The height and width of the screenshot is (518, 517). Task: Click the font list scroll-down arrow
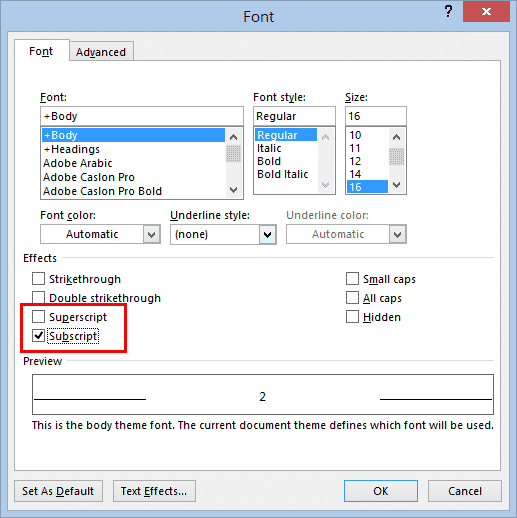[234, 190]
